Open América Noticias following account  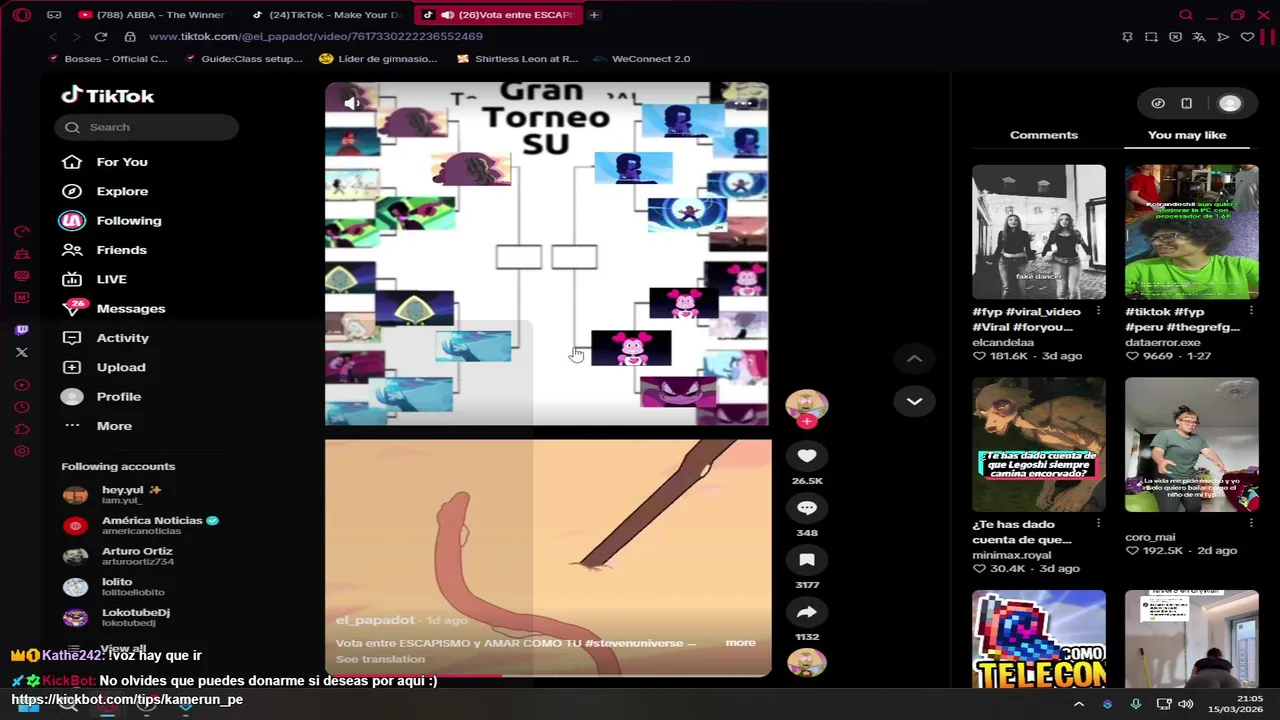(140, 525)
